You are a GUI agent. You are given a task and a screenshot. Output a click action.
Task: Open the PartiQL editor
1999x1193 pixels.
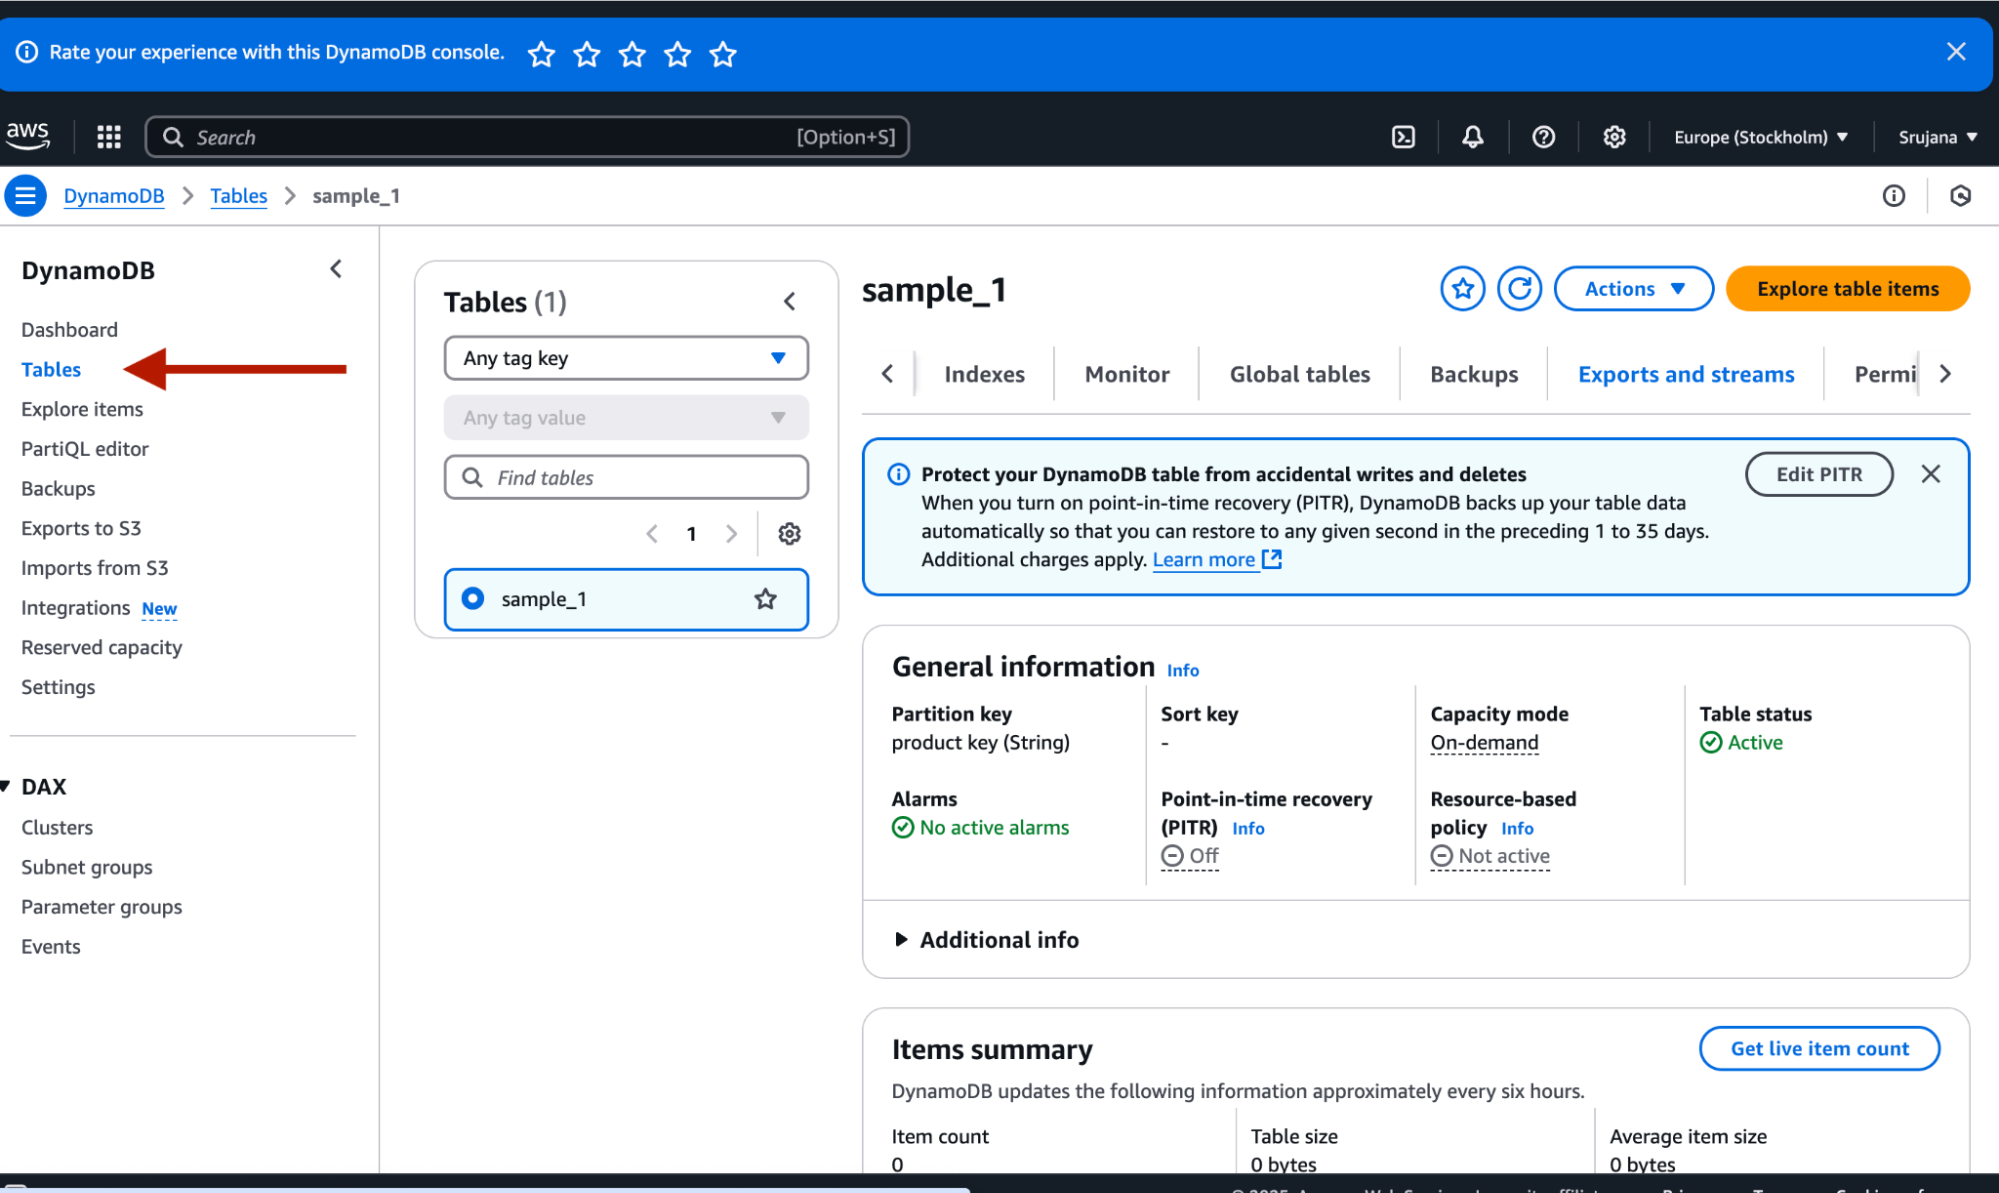tap(85, 449)
